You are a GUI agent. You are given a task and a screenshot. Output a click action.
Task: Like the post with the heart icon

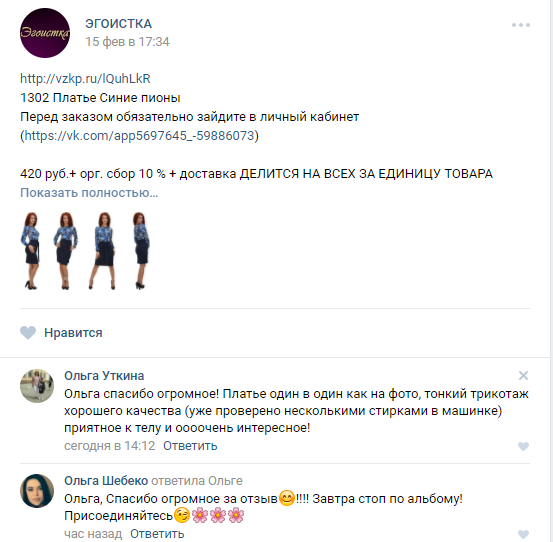click(28, 333)
